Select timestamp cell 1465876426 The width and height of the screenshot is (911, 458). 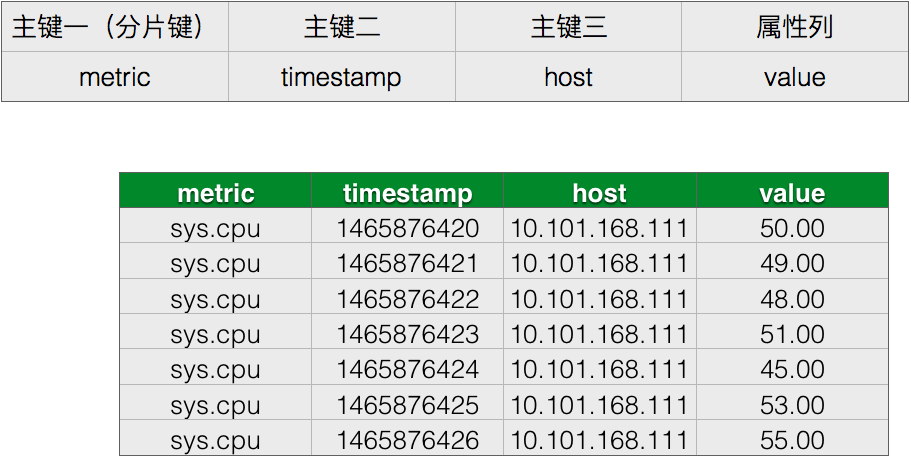[407, 438]
